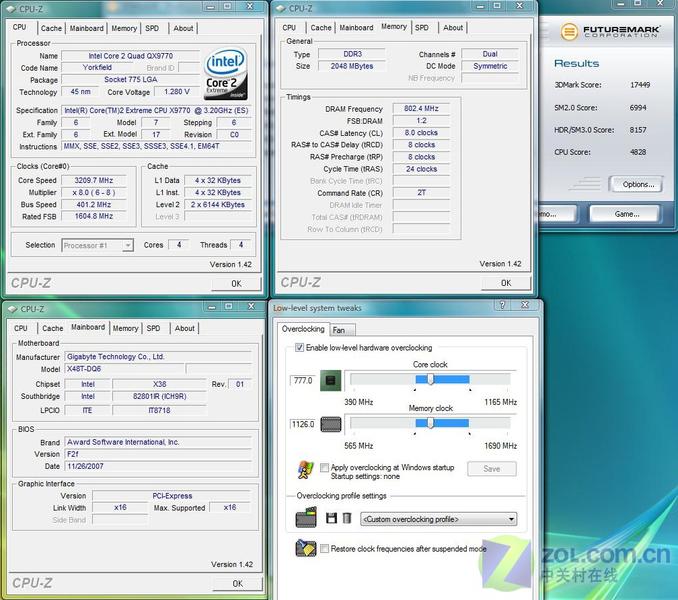Click OK in the Mainboard tab window
Image resolution: width=678 pixels, height=600 pixels.
click(237, 584)
